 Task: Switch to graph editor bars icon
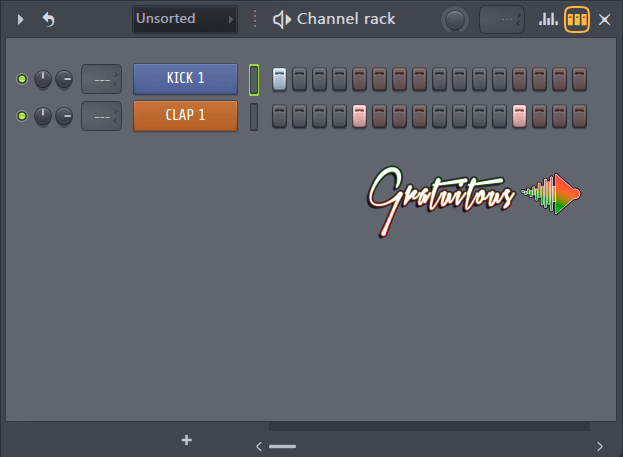(548, 19)
